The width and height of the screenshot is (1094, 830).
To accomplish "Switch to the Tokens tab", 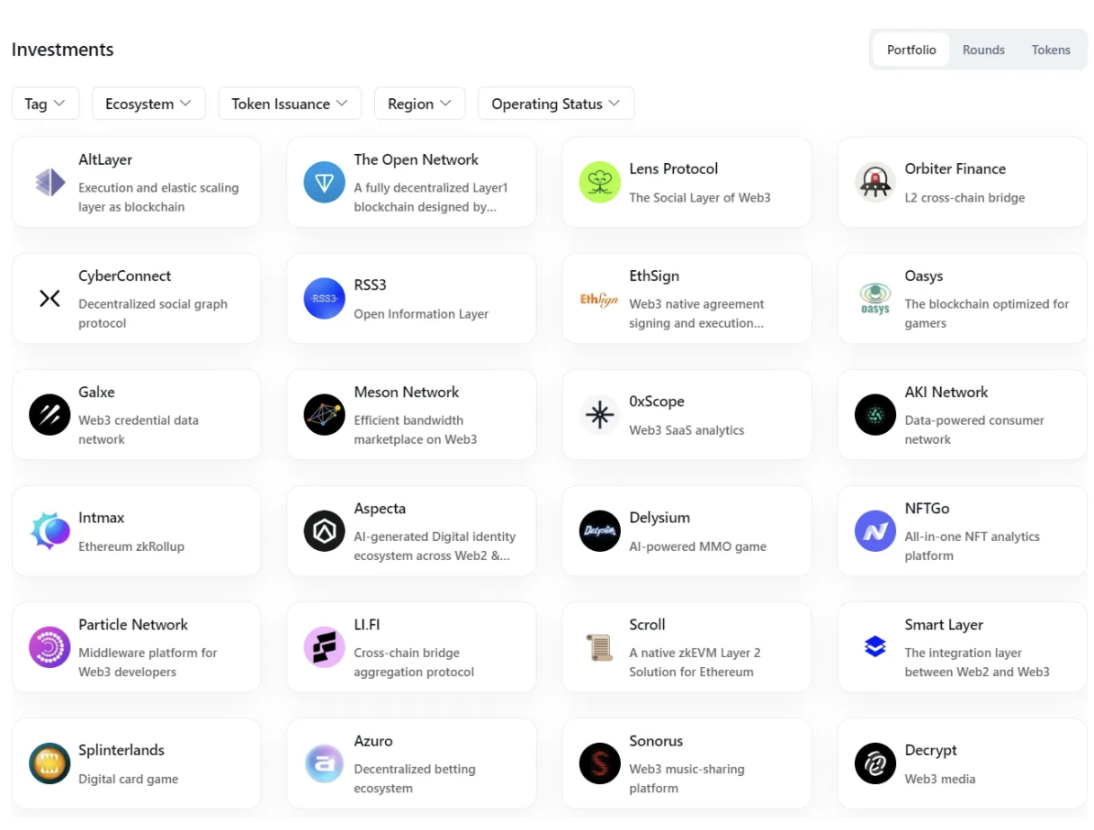I will 1050,50.
